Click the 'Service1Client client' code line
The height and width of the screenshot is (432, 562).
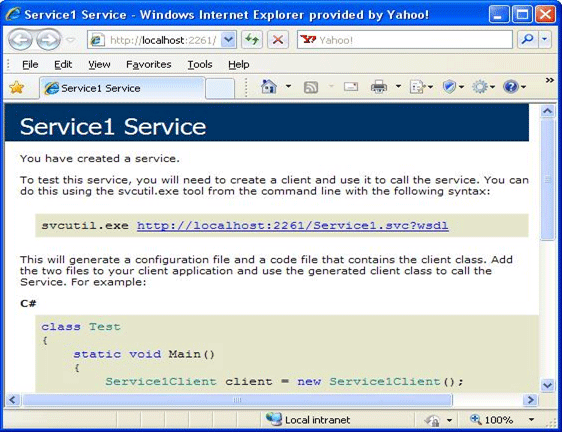284,381
